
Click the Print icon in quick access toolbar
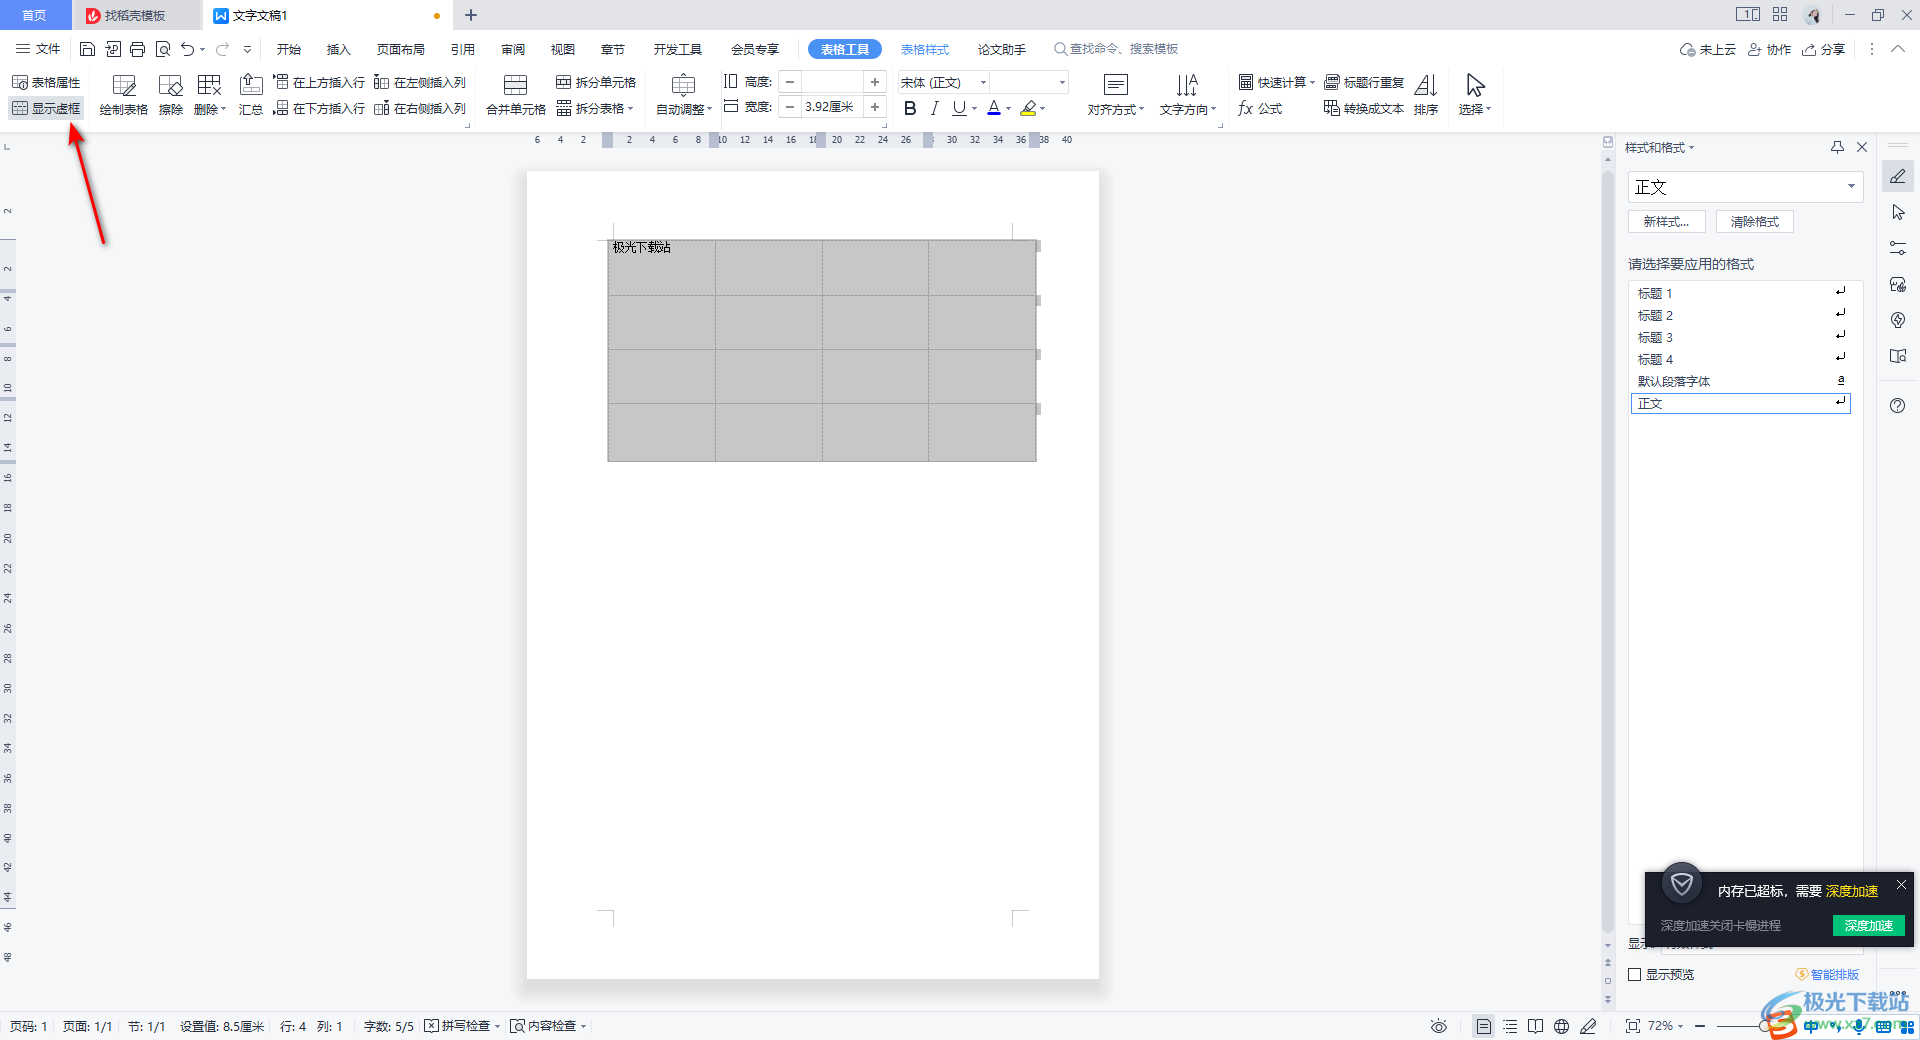pyautogui.click(x=138, y=49)
